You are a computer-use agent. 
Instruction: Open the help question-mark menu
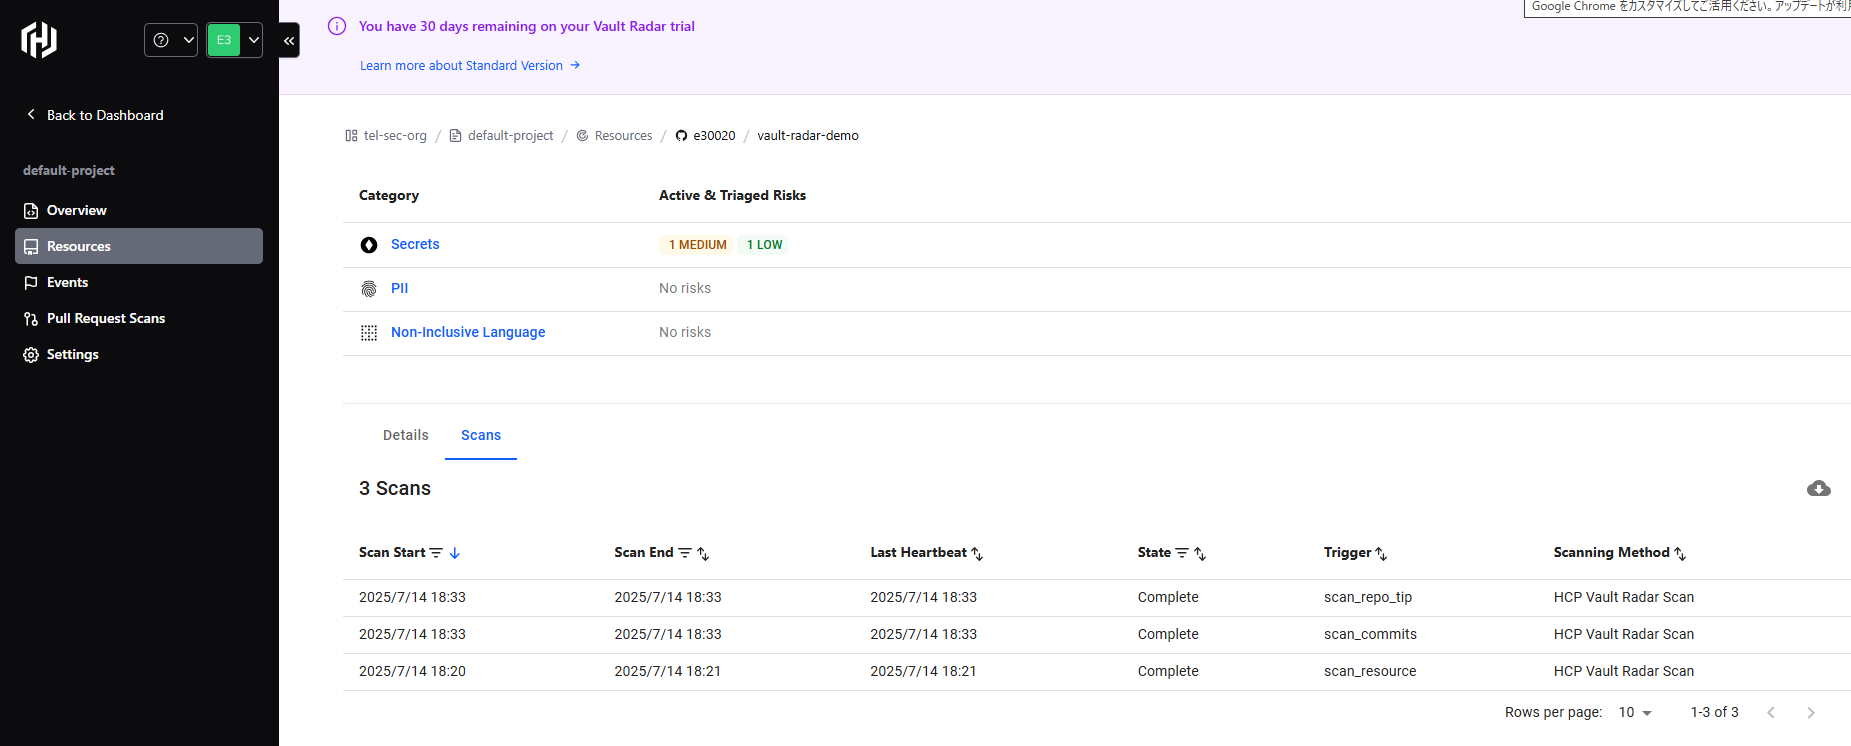(171, 40)
